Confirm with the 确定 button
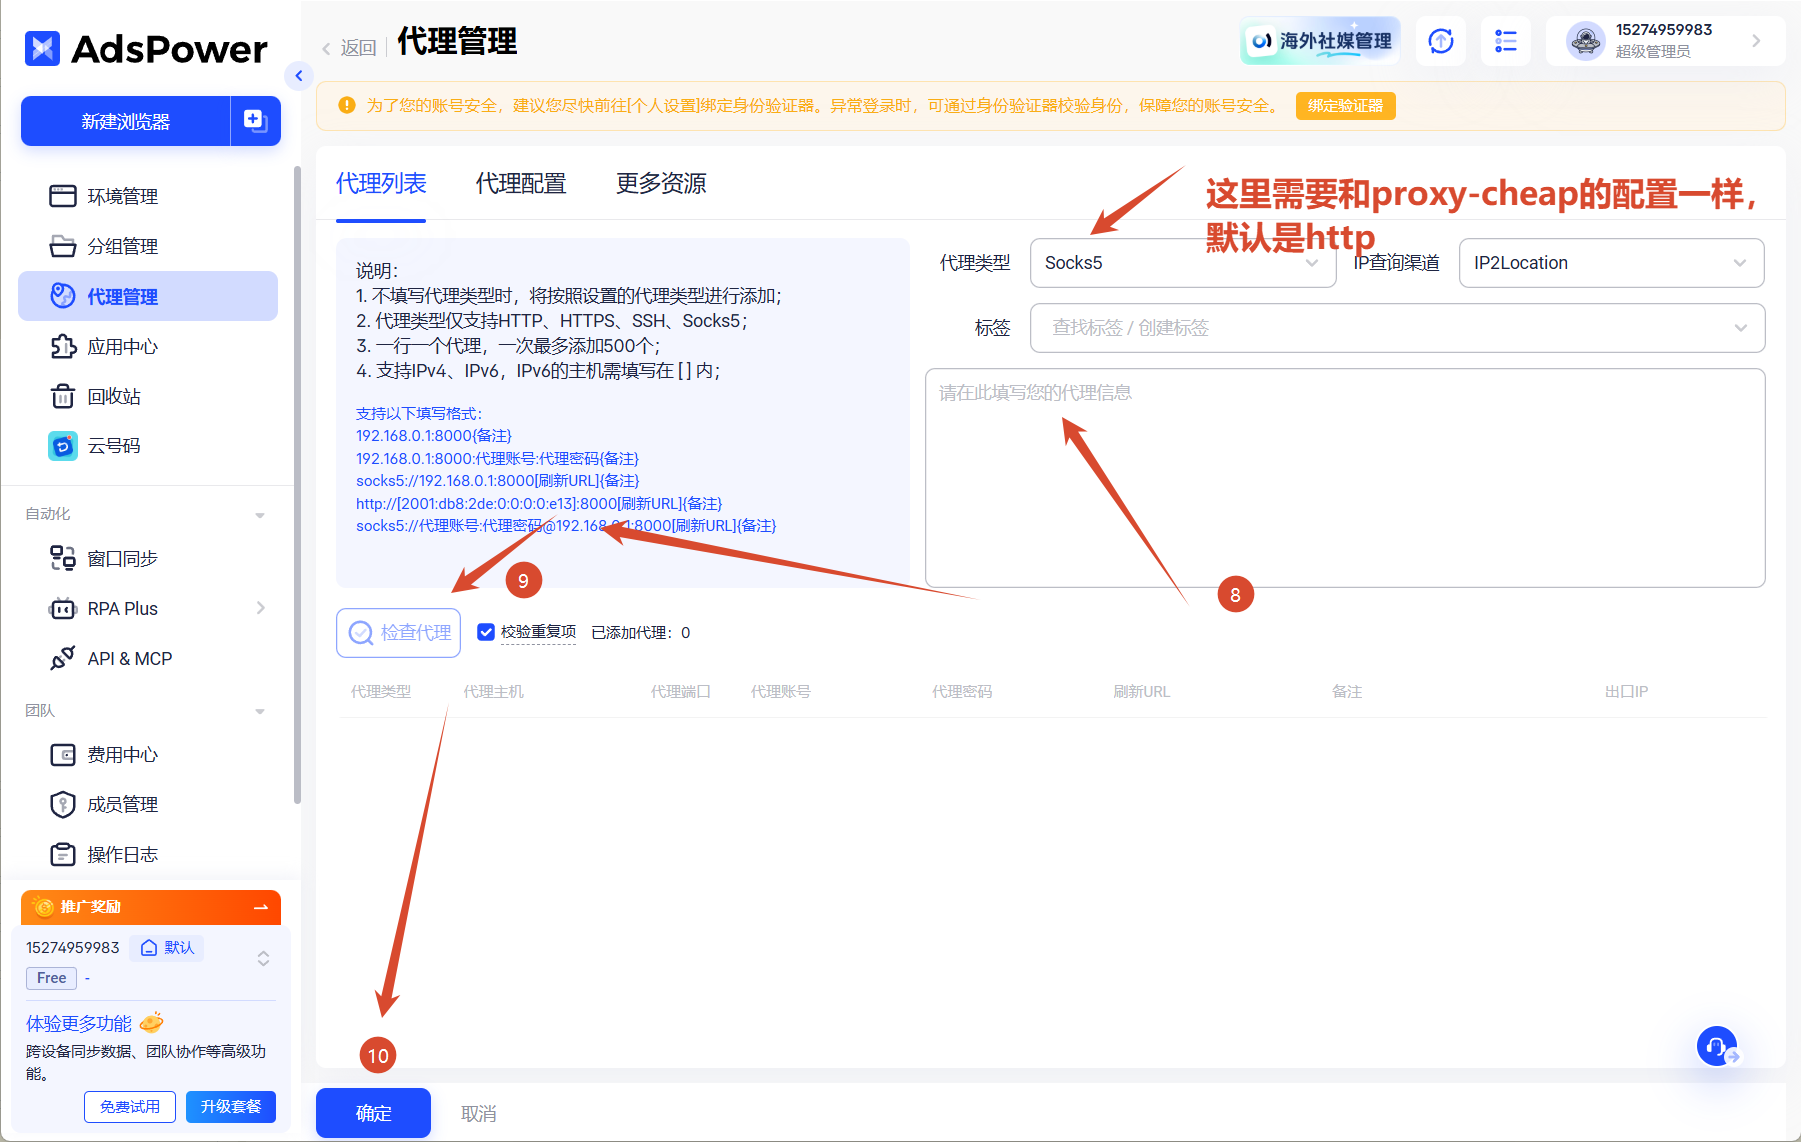This screenshot has height=1142, width=1801. coord(373,1113)
